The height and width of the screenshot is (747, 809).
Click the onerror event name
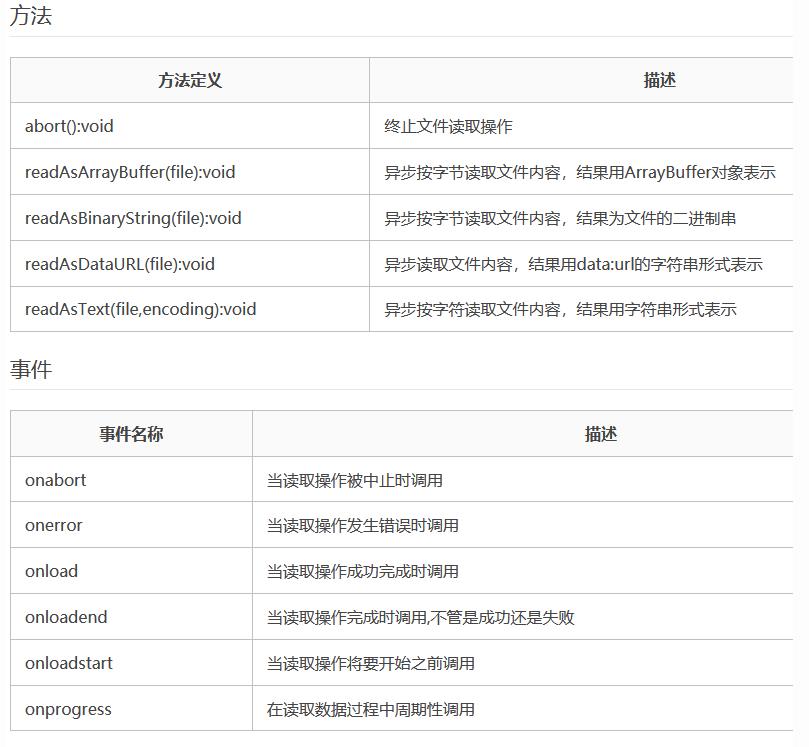[x=54, y=525]
